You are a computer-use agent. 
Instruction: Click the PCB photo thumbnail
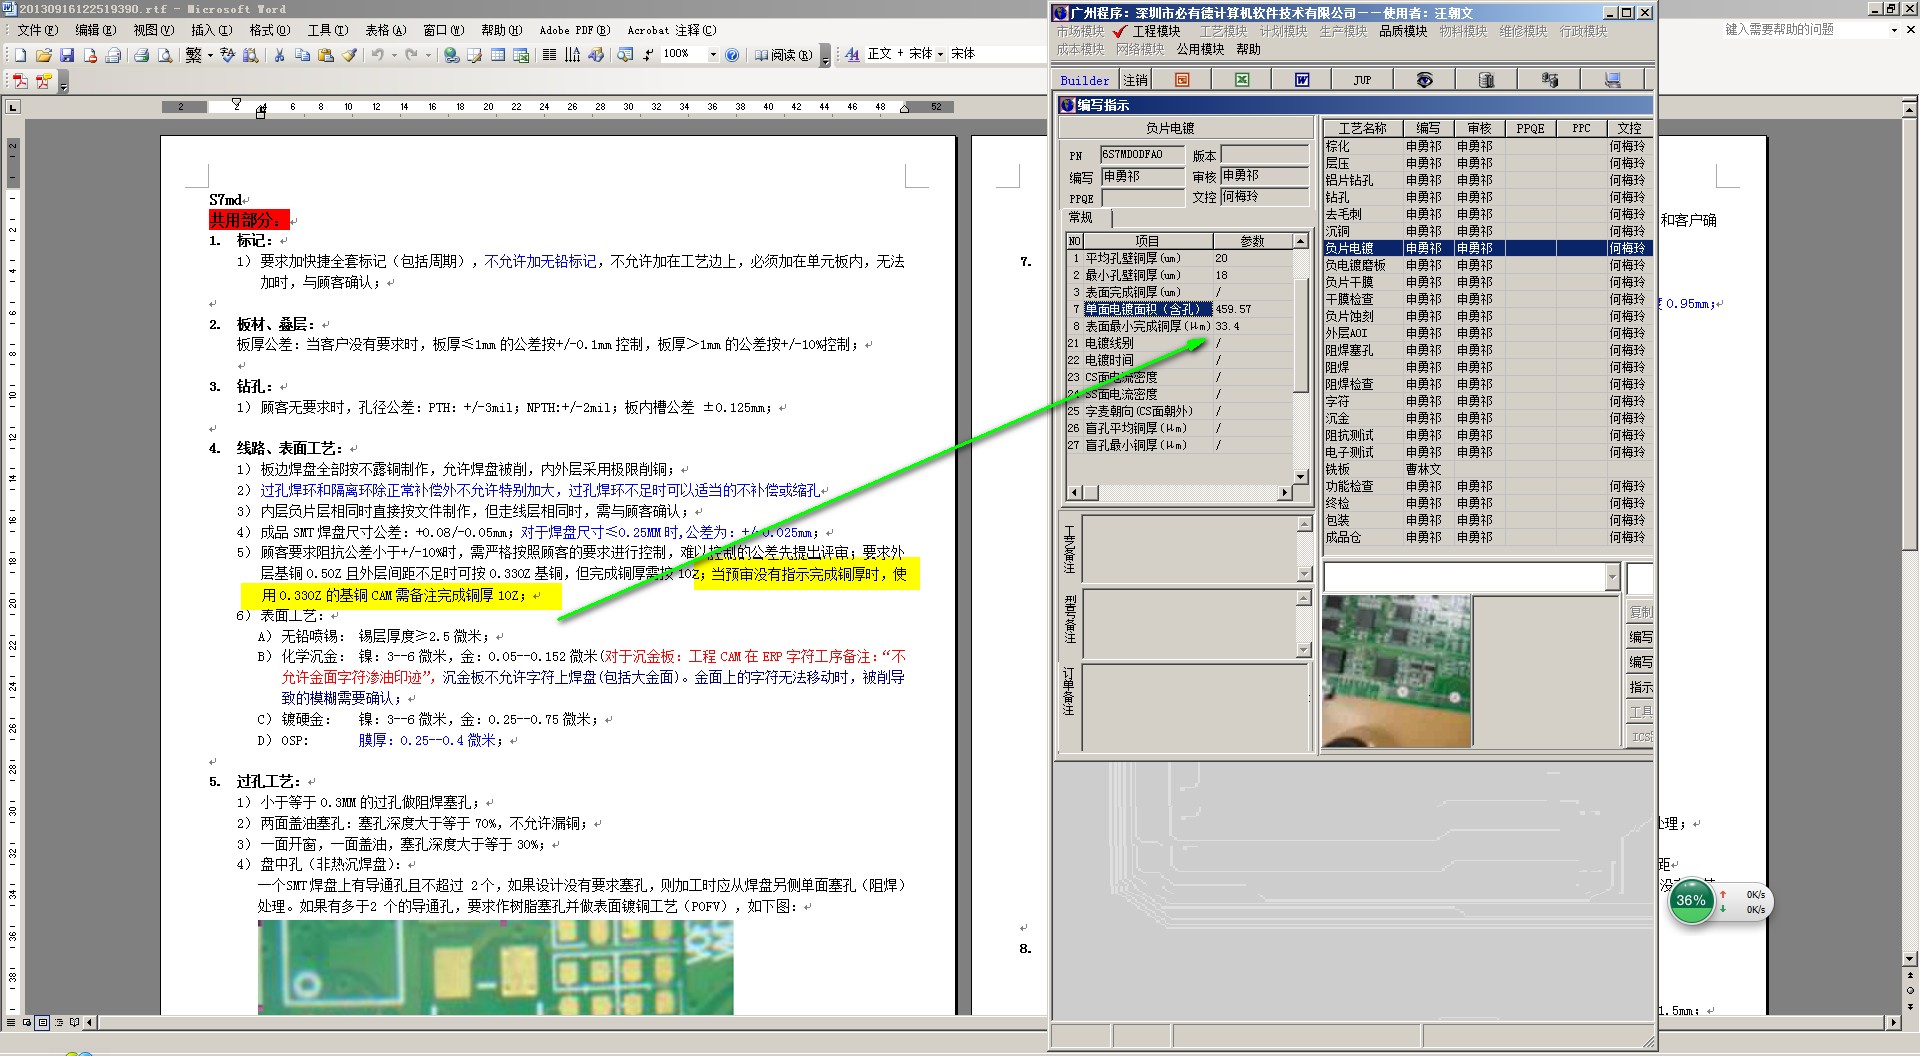tap(1396, 671)
